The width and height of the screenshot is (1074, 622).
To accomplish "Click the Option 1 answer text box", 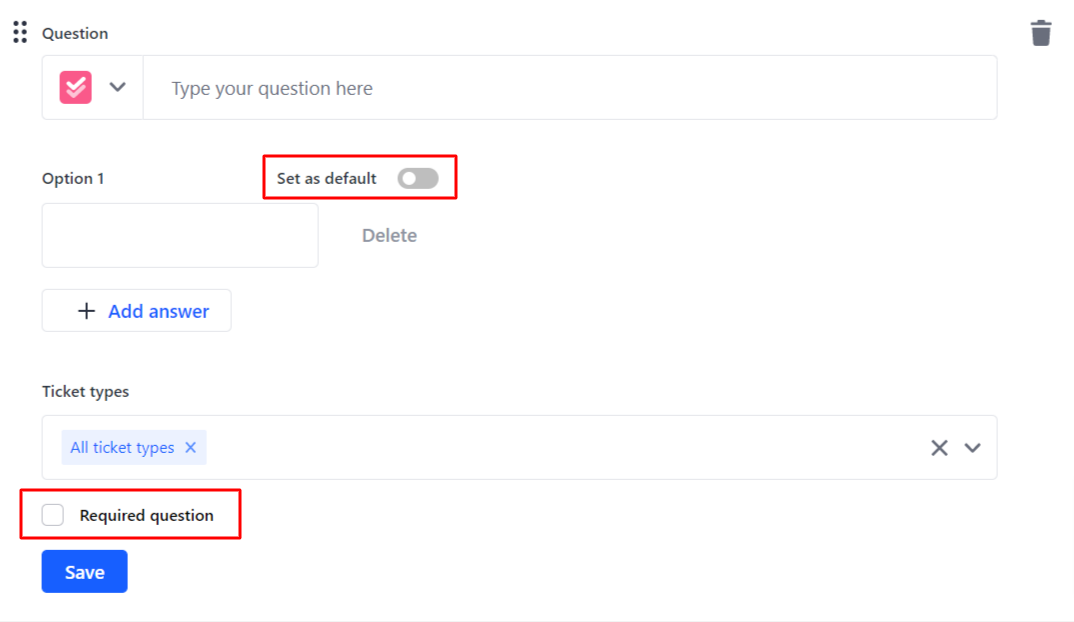I will click(x=180, y=235).
